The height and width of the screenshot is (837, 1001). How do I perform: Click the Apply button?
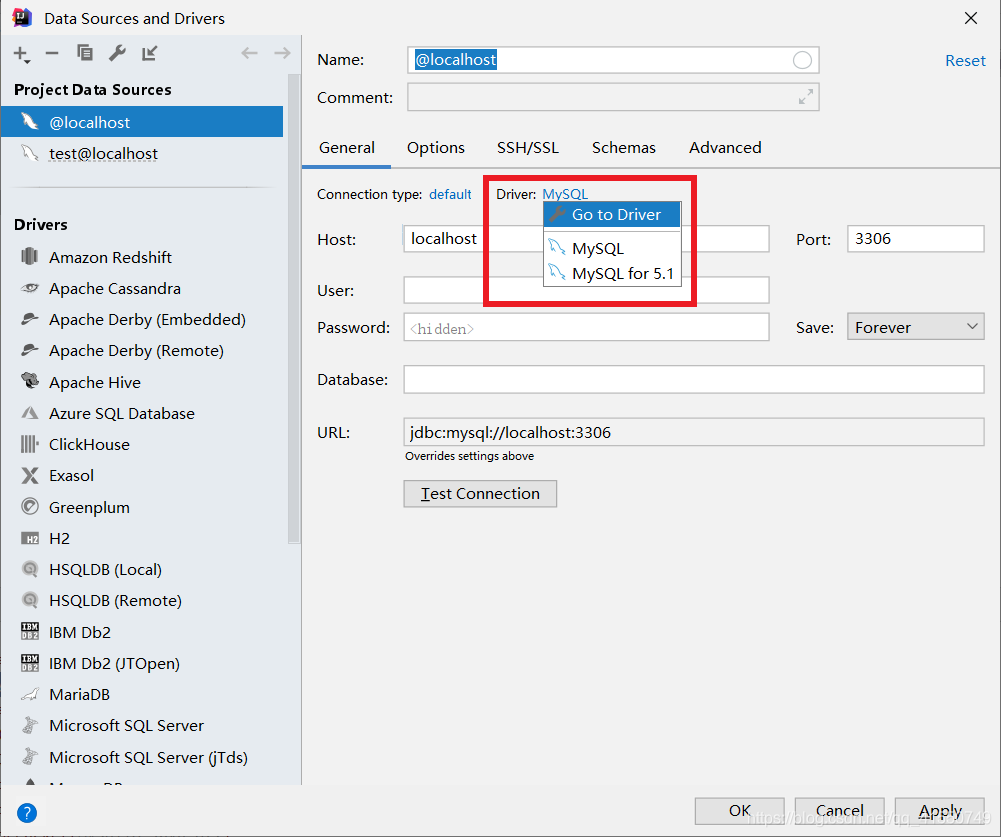pos(940,811)
